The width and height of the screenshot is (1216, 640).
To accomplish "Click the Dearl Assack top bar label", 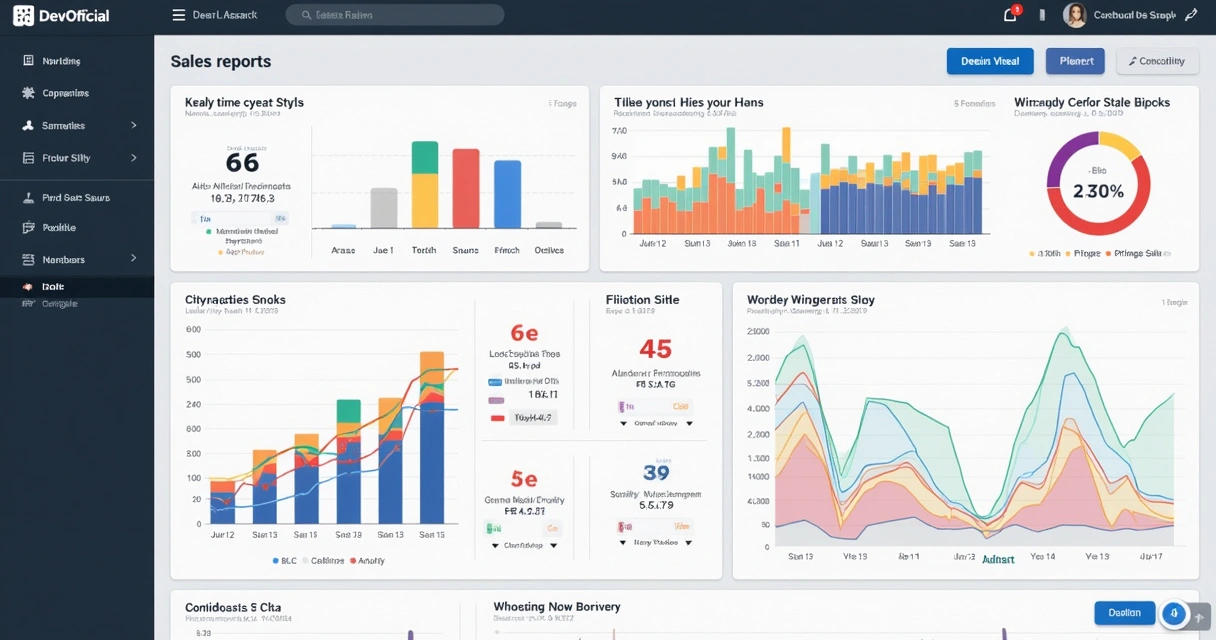I will click(x=225, y=15).
